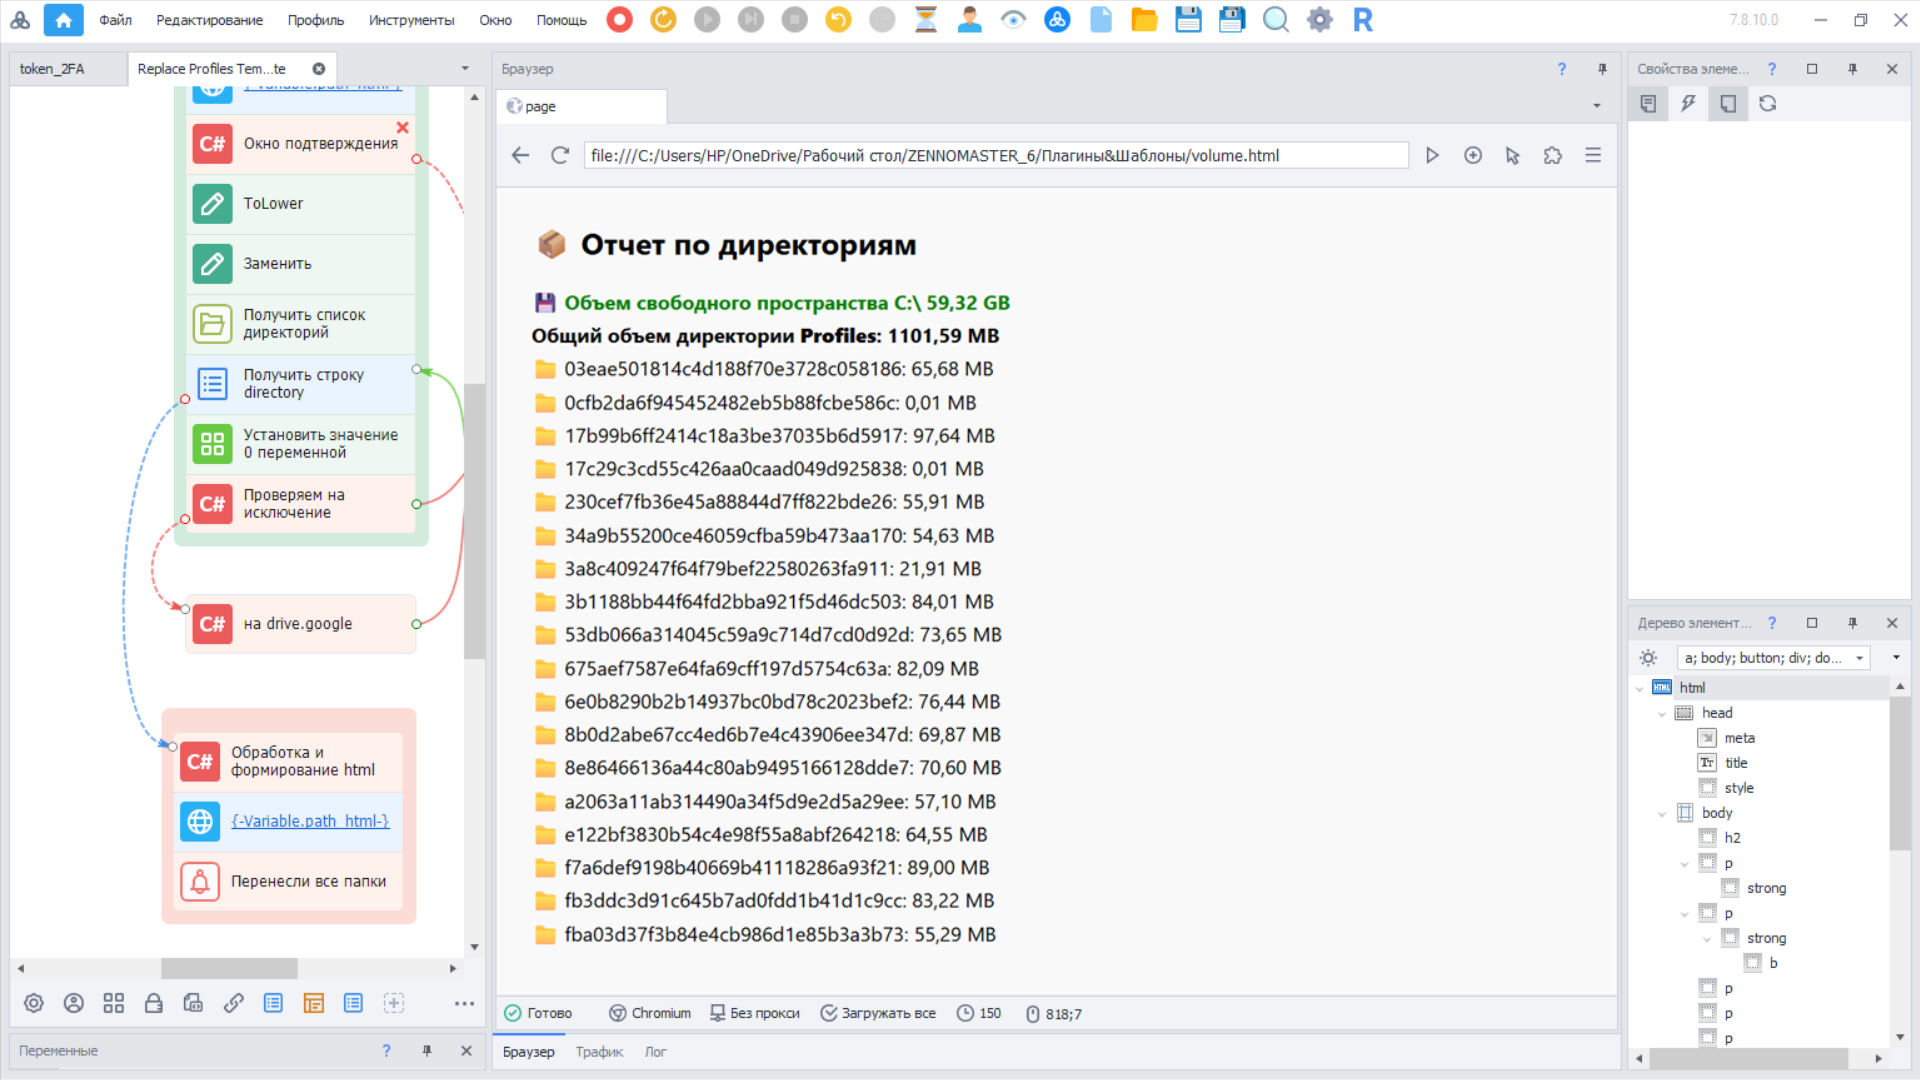Screen dimensions: 1920x1080
Task: Click the orange restart arrow icon
Action: pyautogui.click(x=663, y=20)
